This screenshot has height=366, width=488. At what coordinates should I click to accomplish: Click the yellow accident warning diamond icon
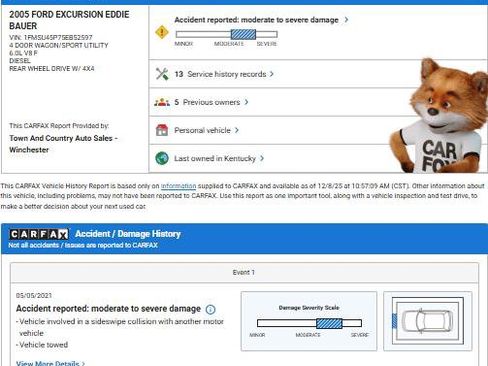[162, 32]
